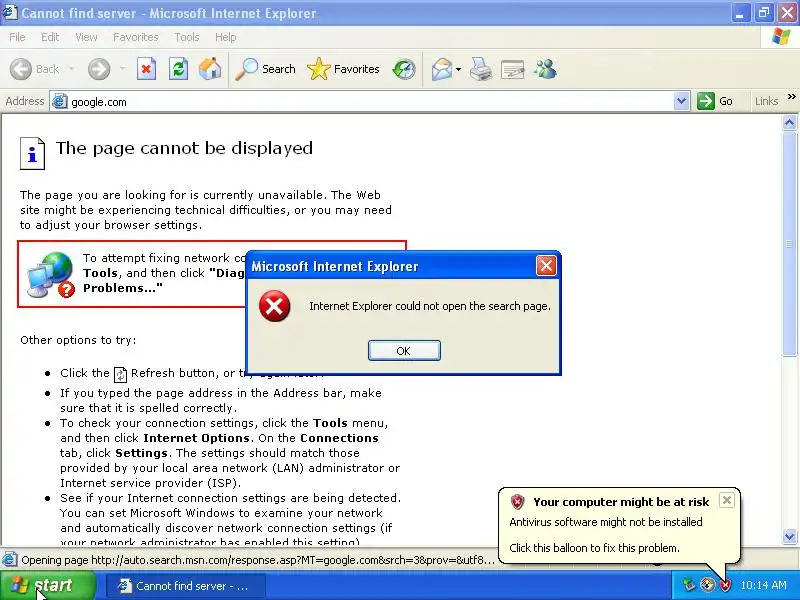800x600 pixels.
Task: Expand the Mail button dropdown arrow
Action: (458, 69)
